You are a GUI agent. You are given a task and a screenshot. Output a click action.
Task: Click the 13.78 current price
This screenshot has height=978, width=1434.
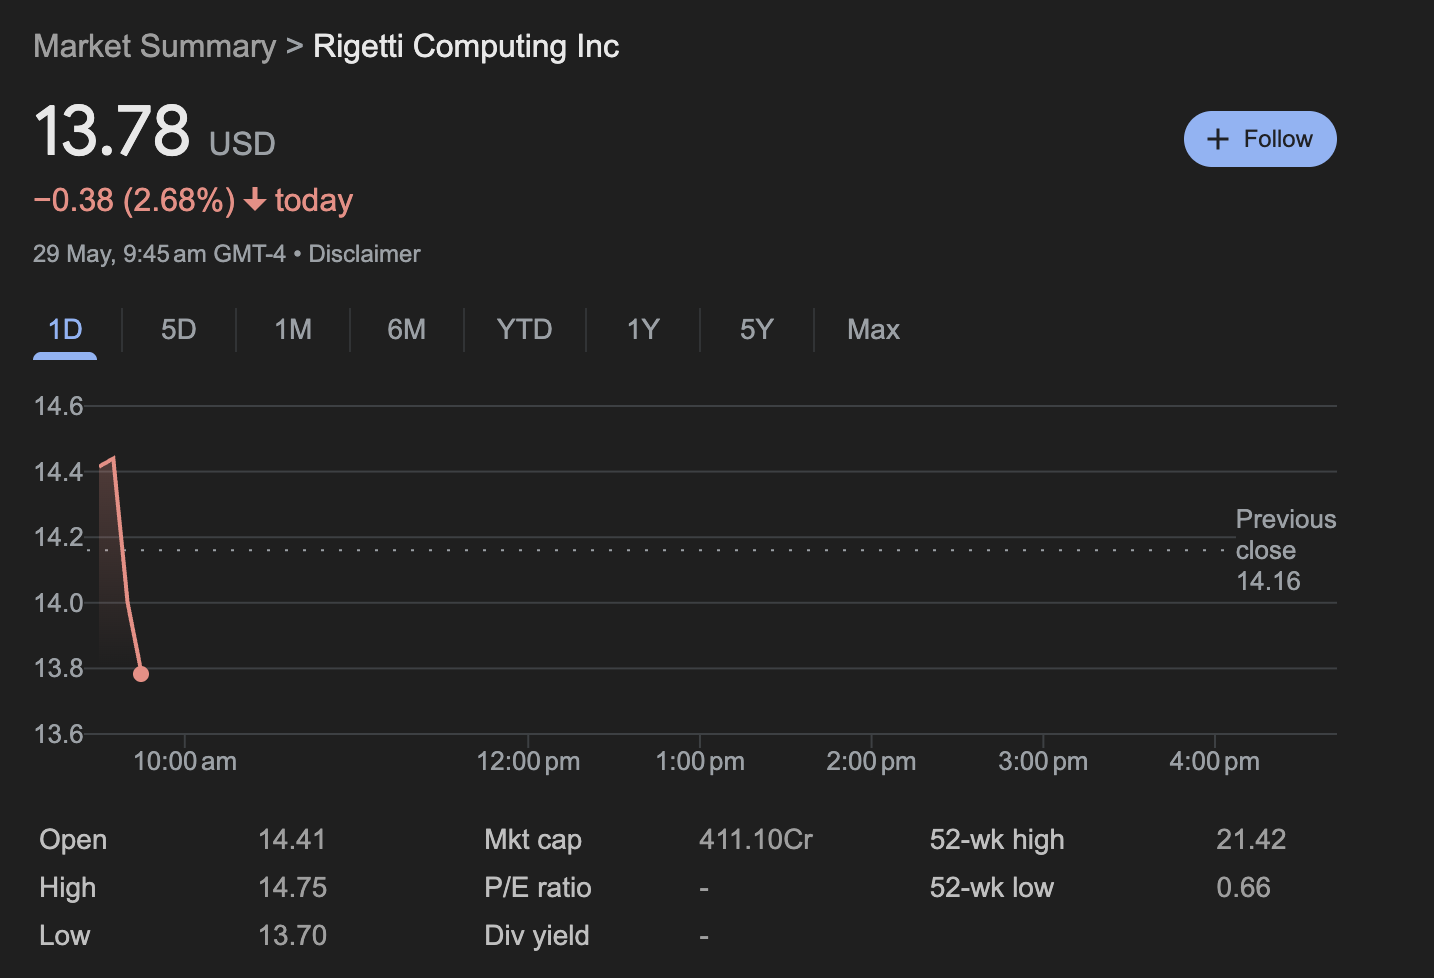112,131
